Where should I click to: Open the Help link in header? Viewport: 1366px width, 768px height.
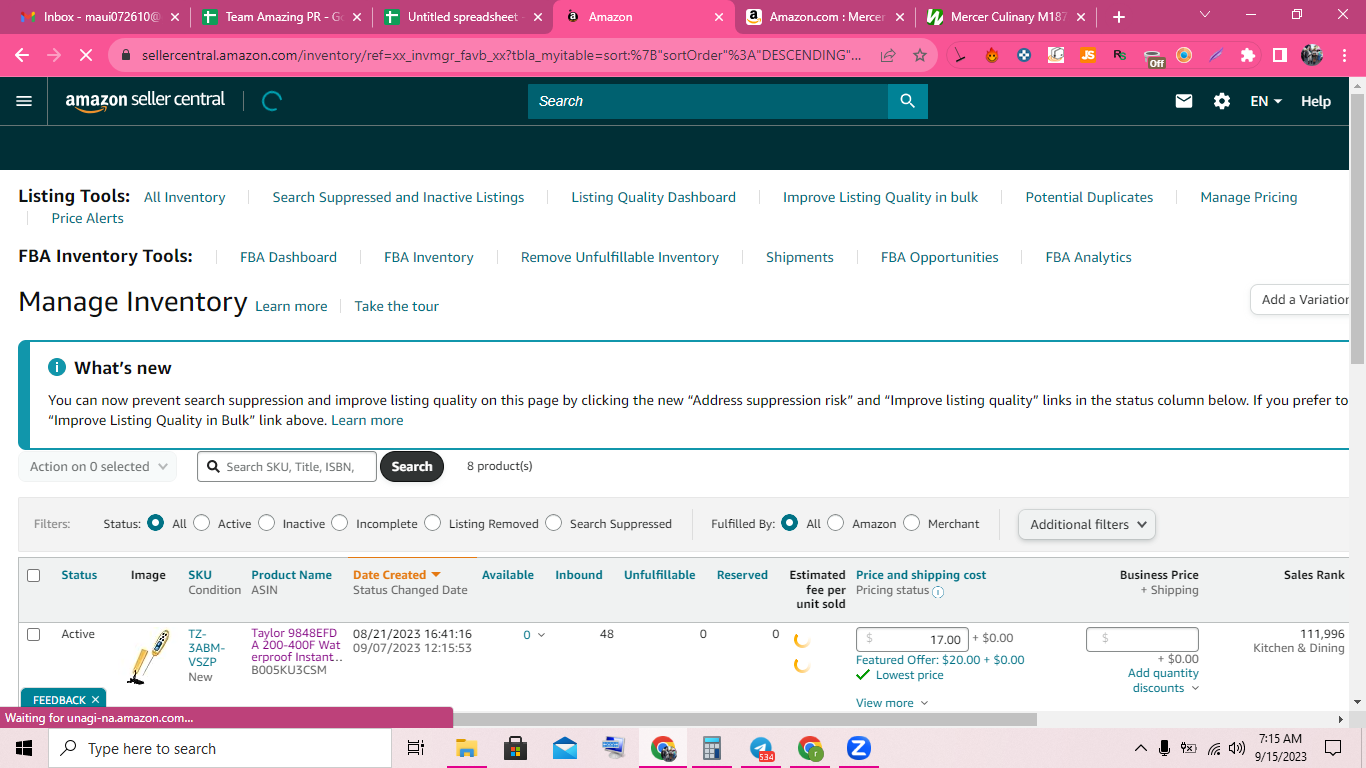click(x=1316, y=101)
